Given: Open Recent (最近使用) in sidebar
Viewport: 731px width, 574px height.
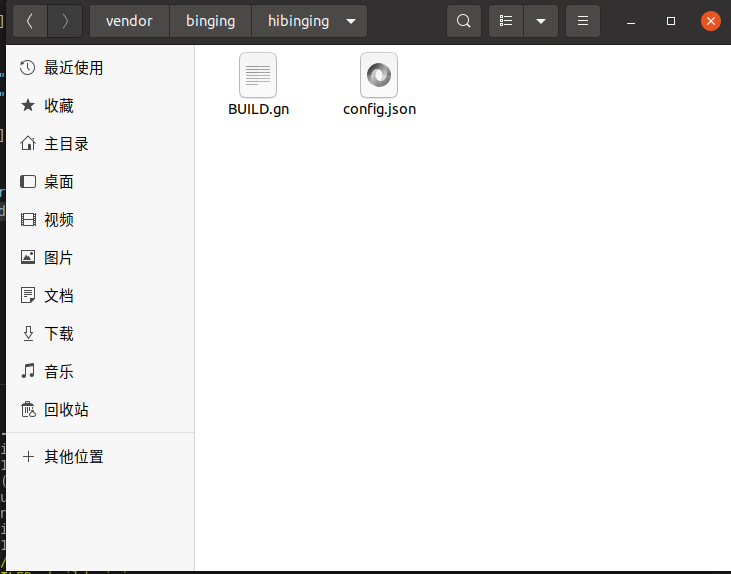Looking at the screenshot, I should 73,68.
